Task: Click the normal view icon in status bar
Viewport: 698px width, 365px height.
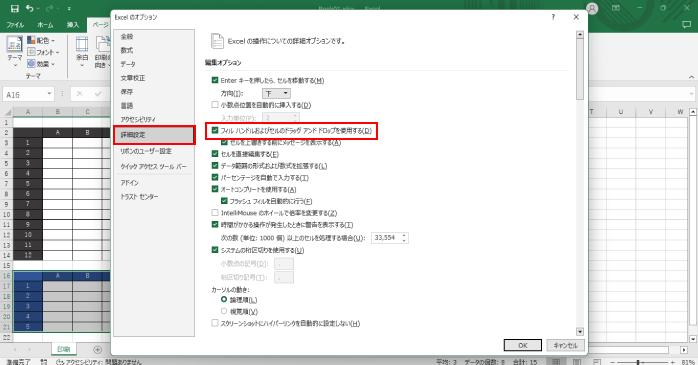Action: [x=556, y=362]
